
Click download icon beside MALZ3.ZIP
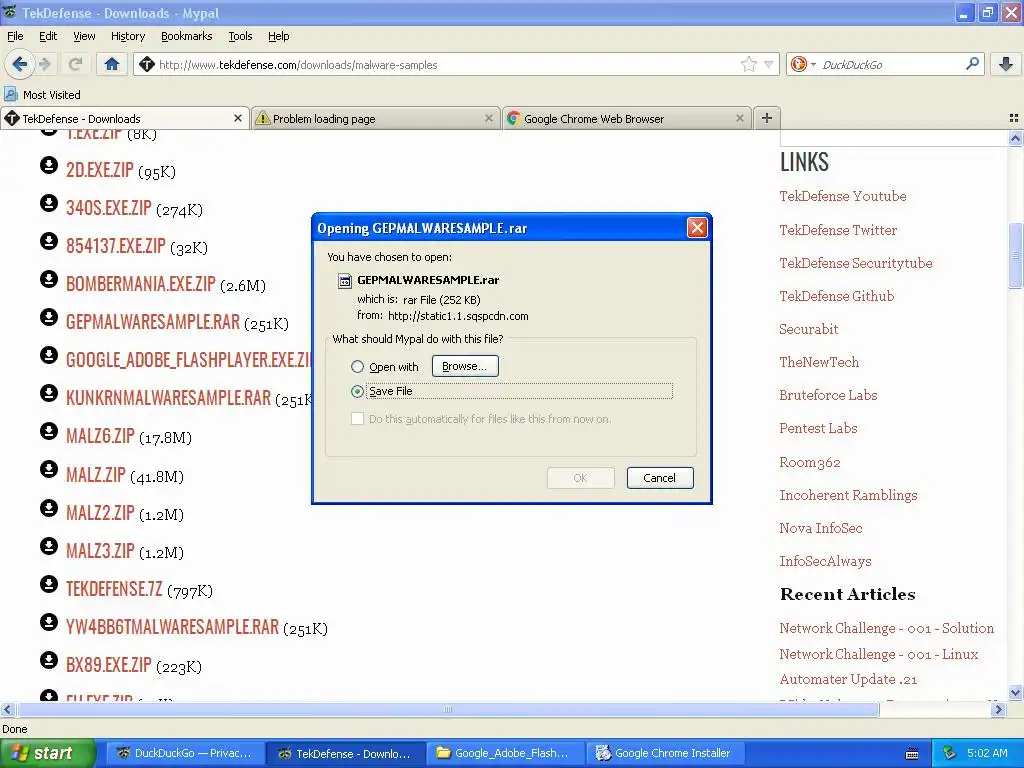click(x=49, y=545)
